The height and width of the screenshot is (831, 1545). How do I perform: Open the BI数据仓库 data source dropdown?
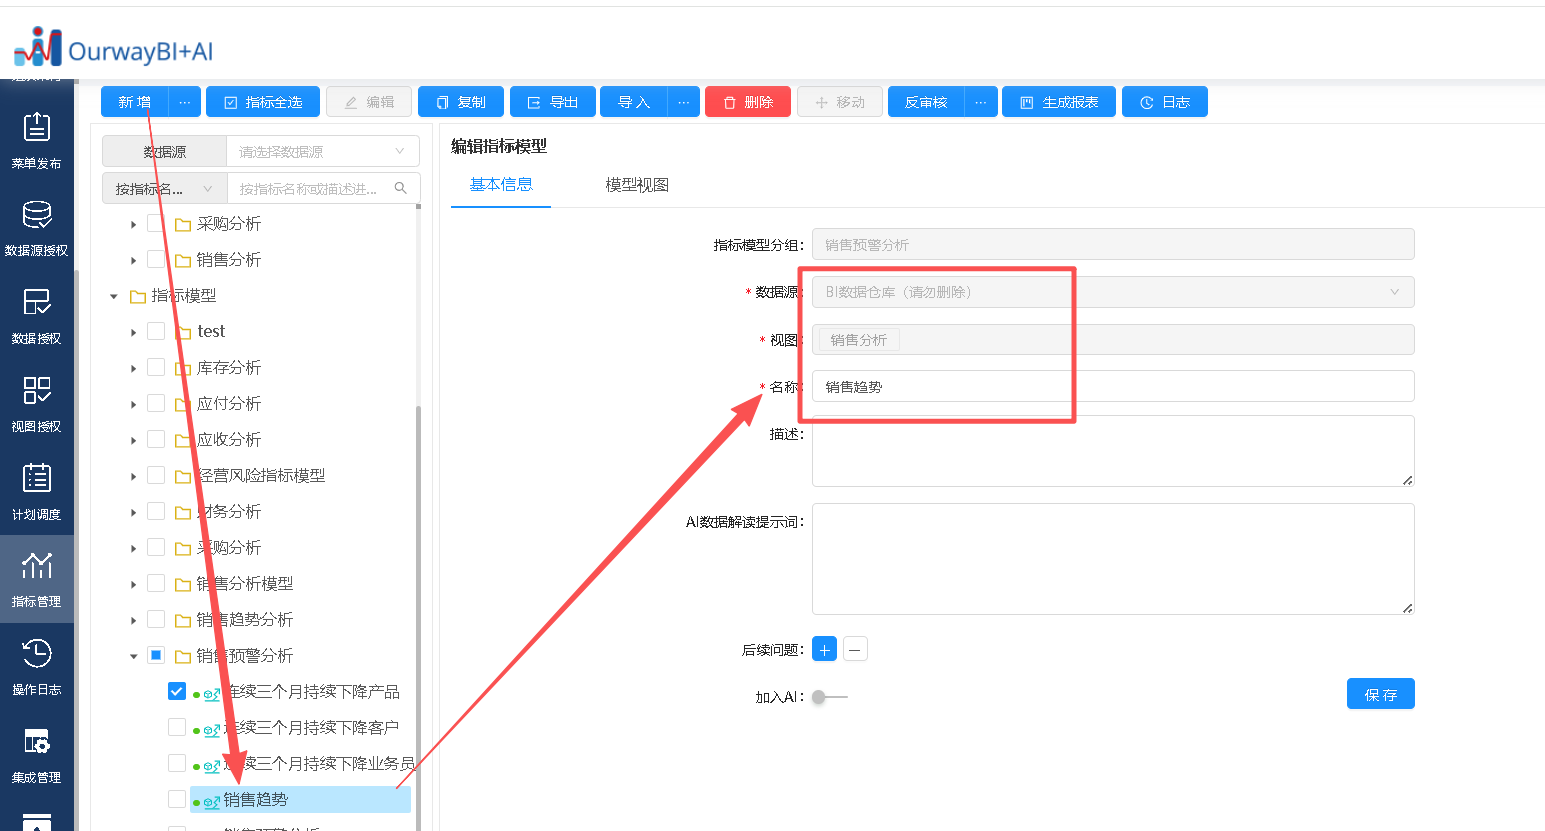[1113, 292]
